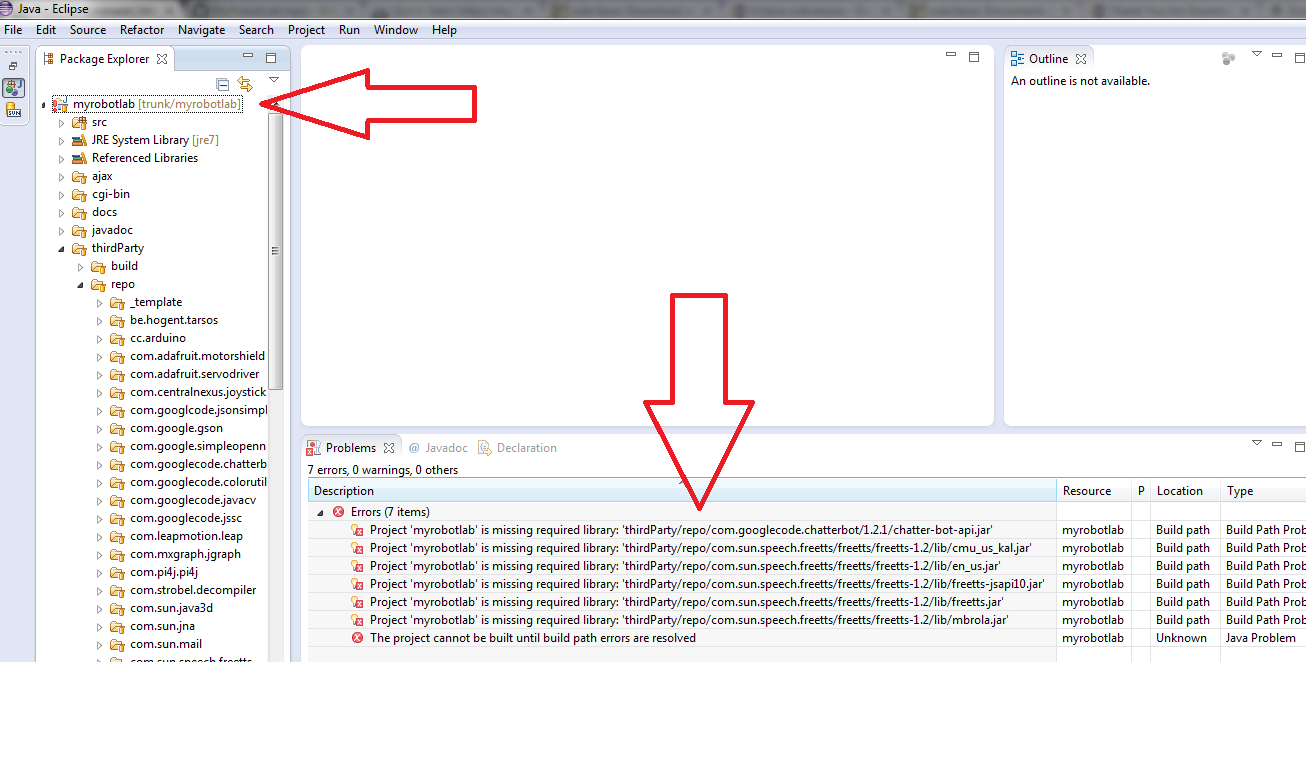
Task: Sort Problems by Location column header
Action: click(1186, 491)
